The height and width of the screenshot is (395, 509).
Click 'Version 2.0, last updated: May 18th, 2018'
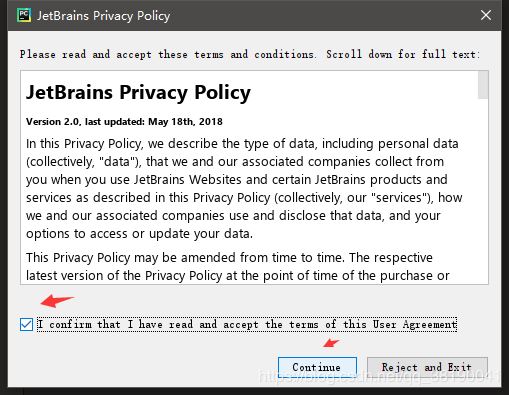[x=124, y=122]
